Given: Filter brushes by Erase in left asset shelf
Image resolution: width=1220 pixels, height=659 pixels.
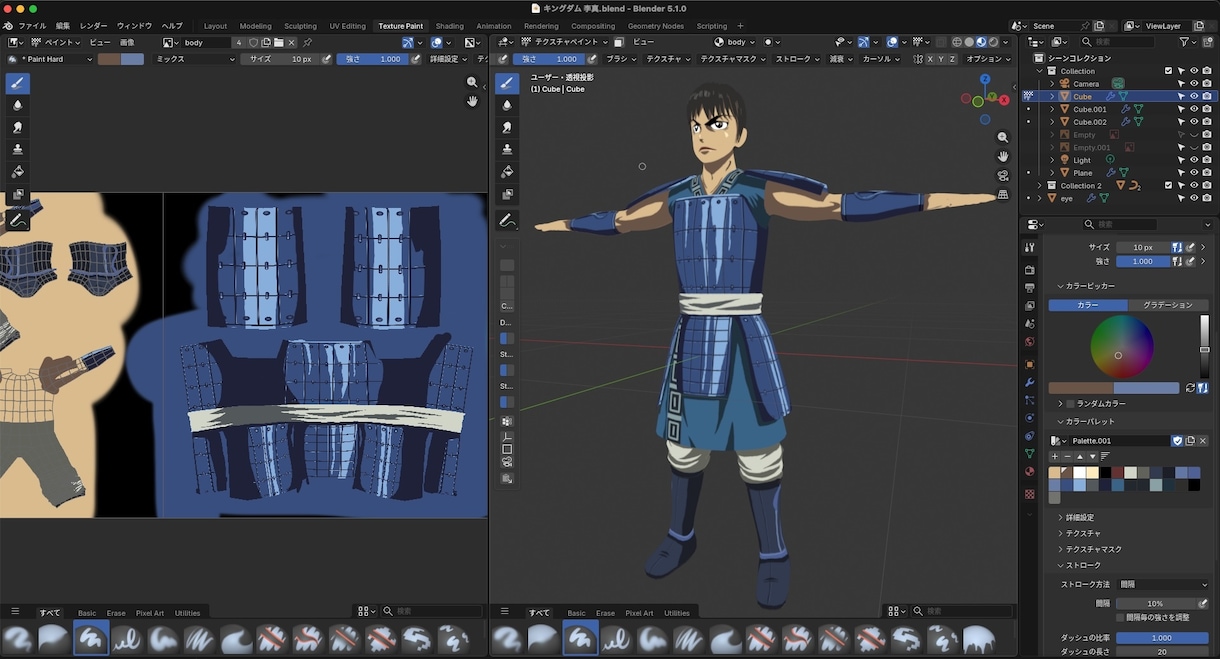Looking at the screenshot, I should coord(116,613).
